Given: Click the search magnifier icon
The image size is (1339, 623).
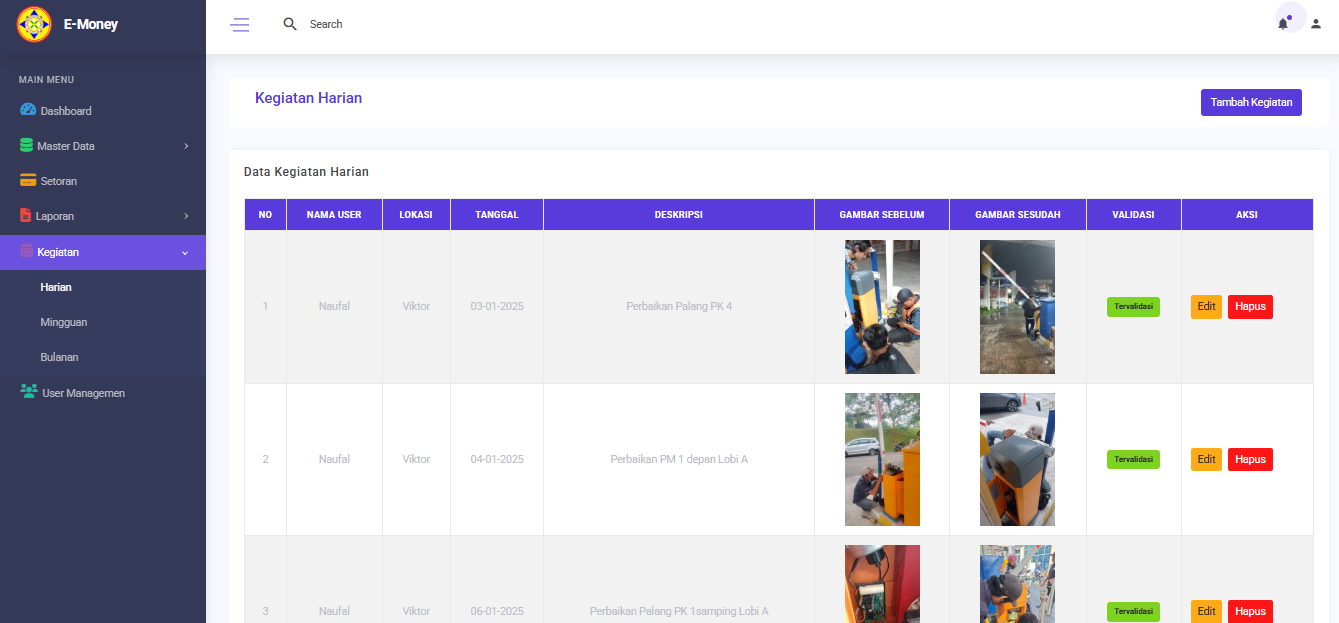Looking at the screenshot, I should click(x=290, y=24).
